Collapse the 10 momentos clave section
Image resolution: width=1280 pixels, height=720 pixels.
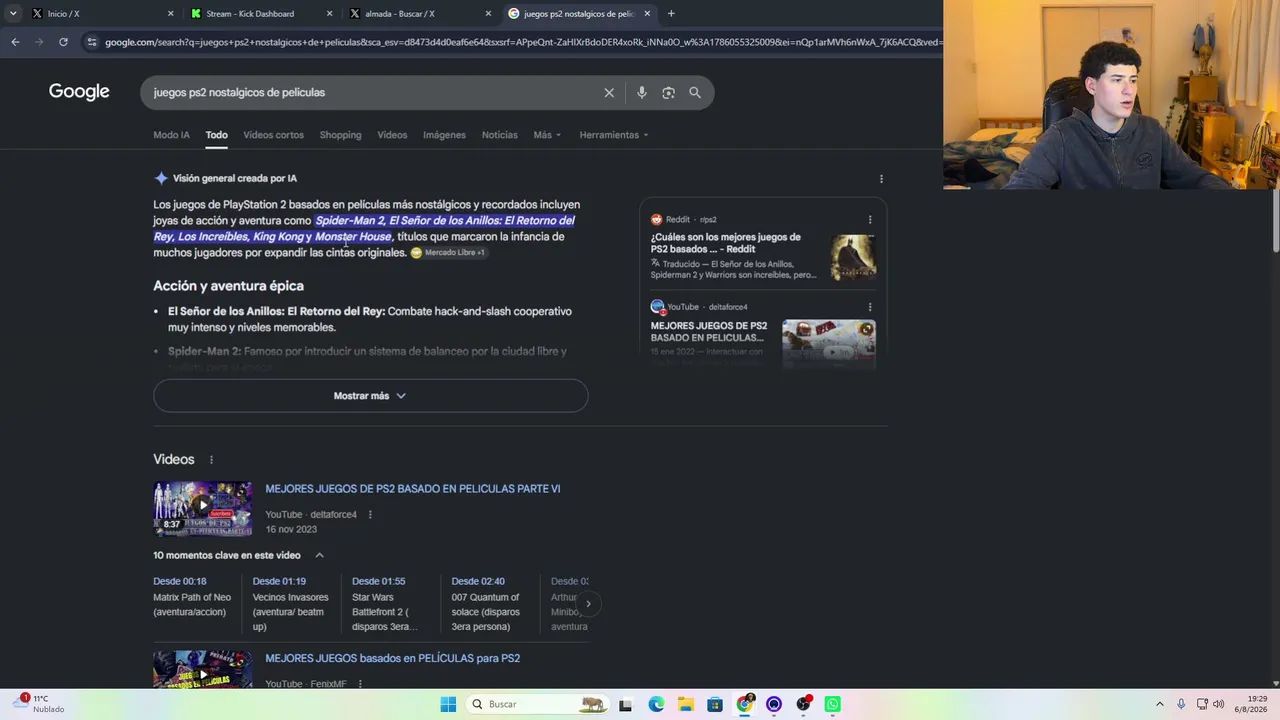tap(319, 555)
